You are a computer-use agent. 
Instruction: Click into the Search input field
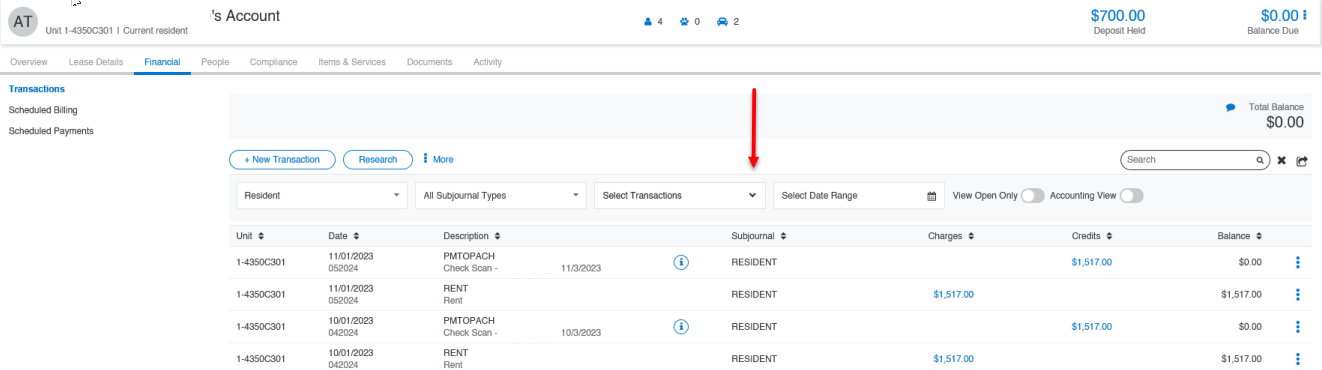pos(1188,159)
